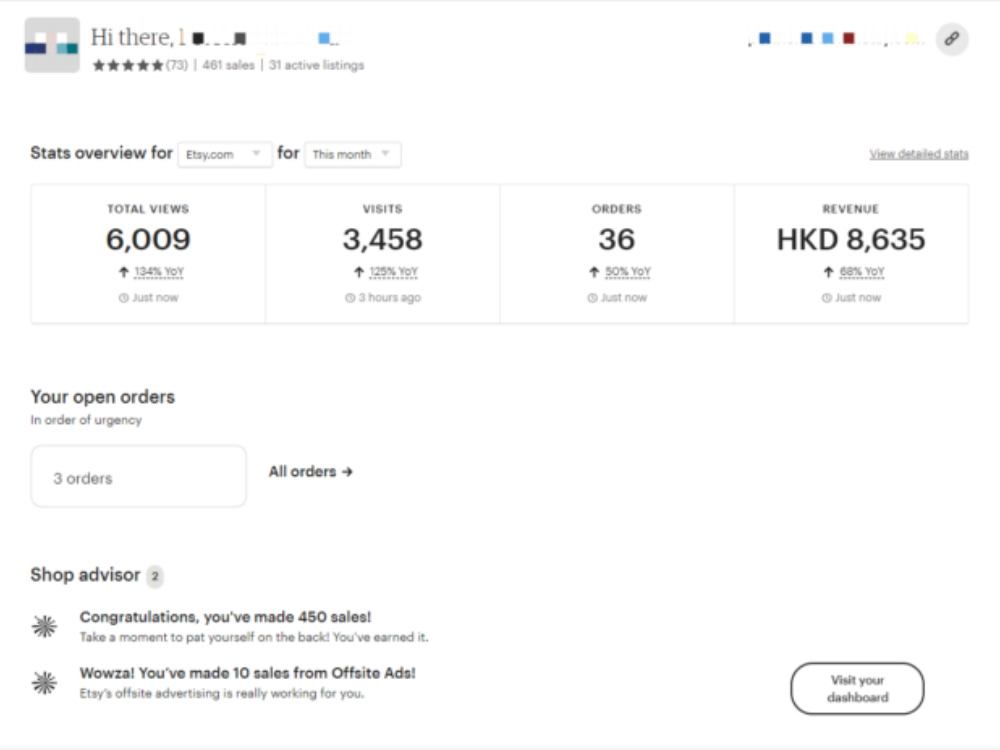Click the Shop advisor count badge

coord(154,576)
